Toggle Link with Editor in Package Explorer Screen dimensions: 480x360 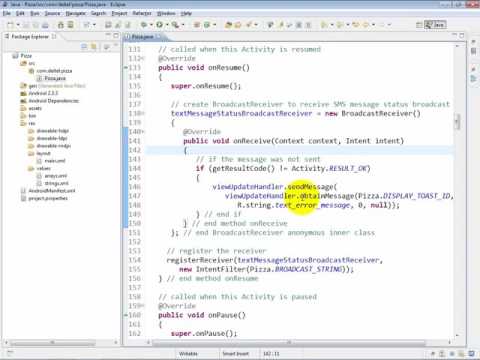click(x=94, y=47)
